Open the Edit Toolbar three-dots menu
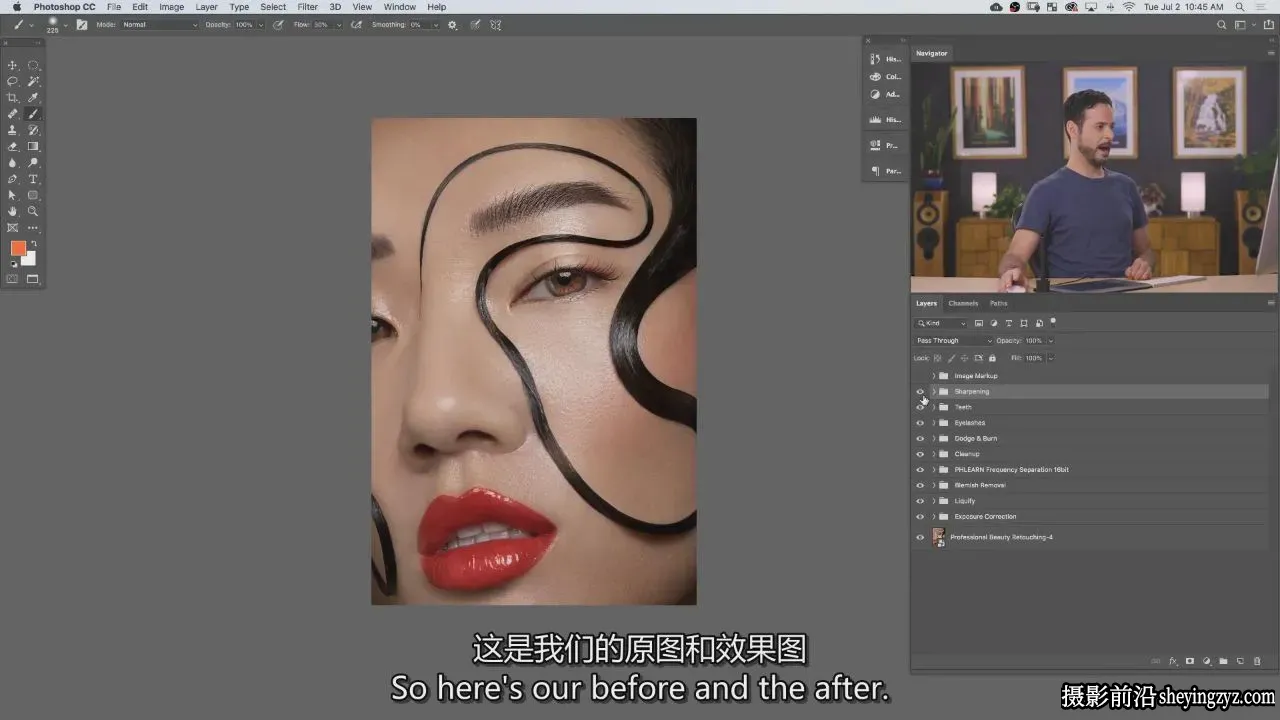 pyautogui.click(x=33, y=228)
